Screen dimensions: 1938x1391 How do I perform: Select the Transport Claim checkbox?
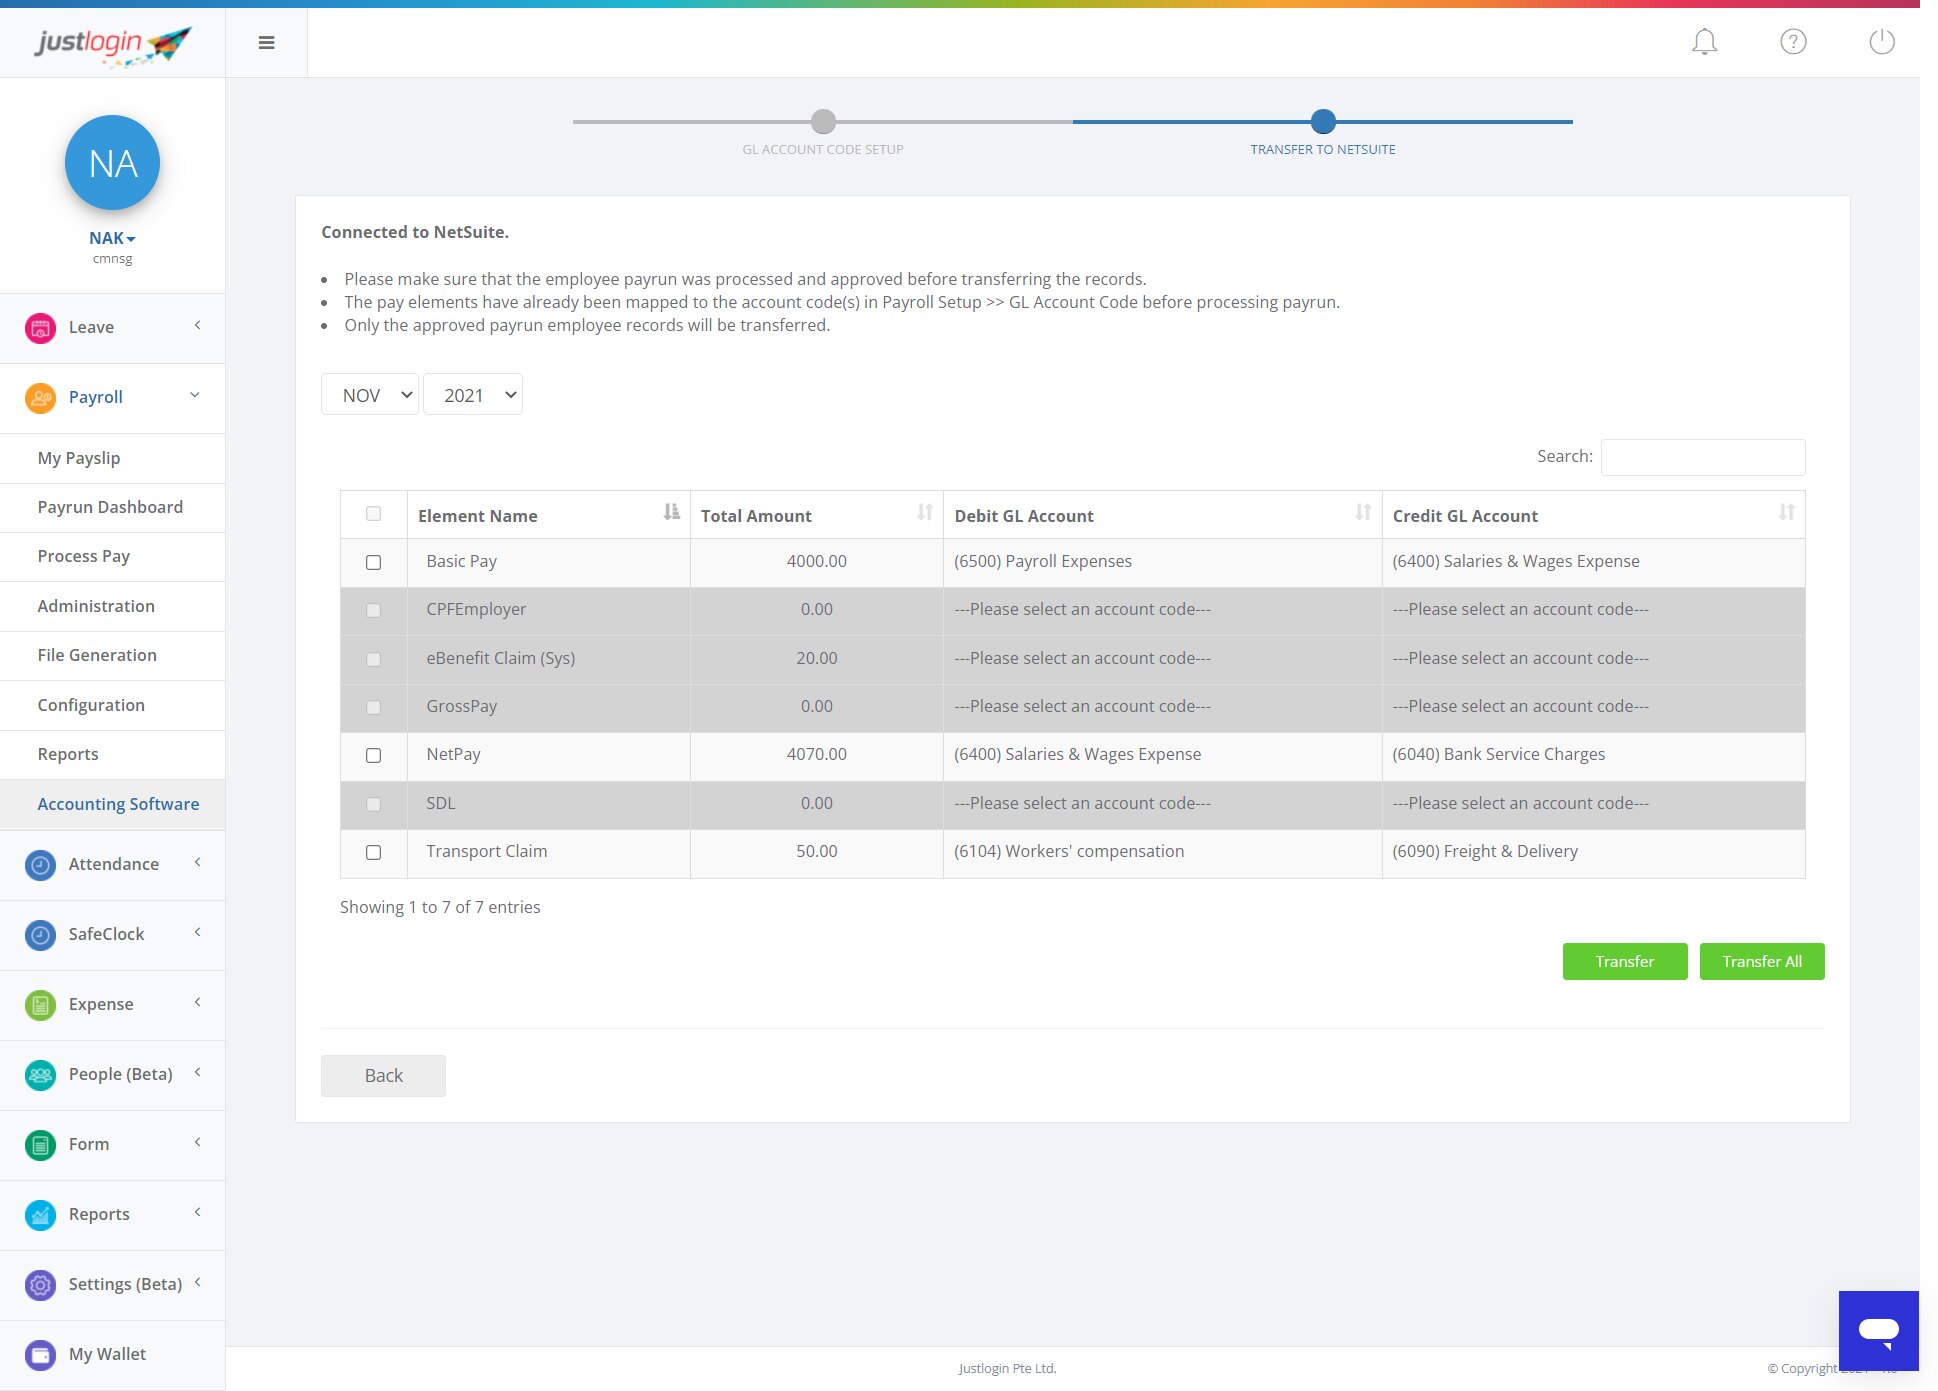point(373,852)
